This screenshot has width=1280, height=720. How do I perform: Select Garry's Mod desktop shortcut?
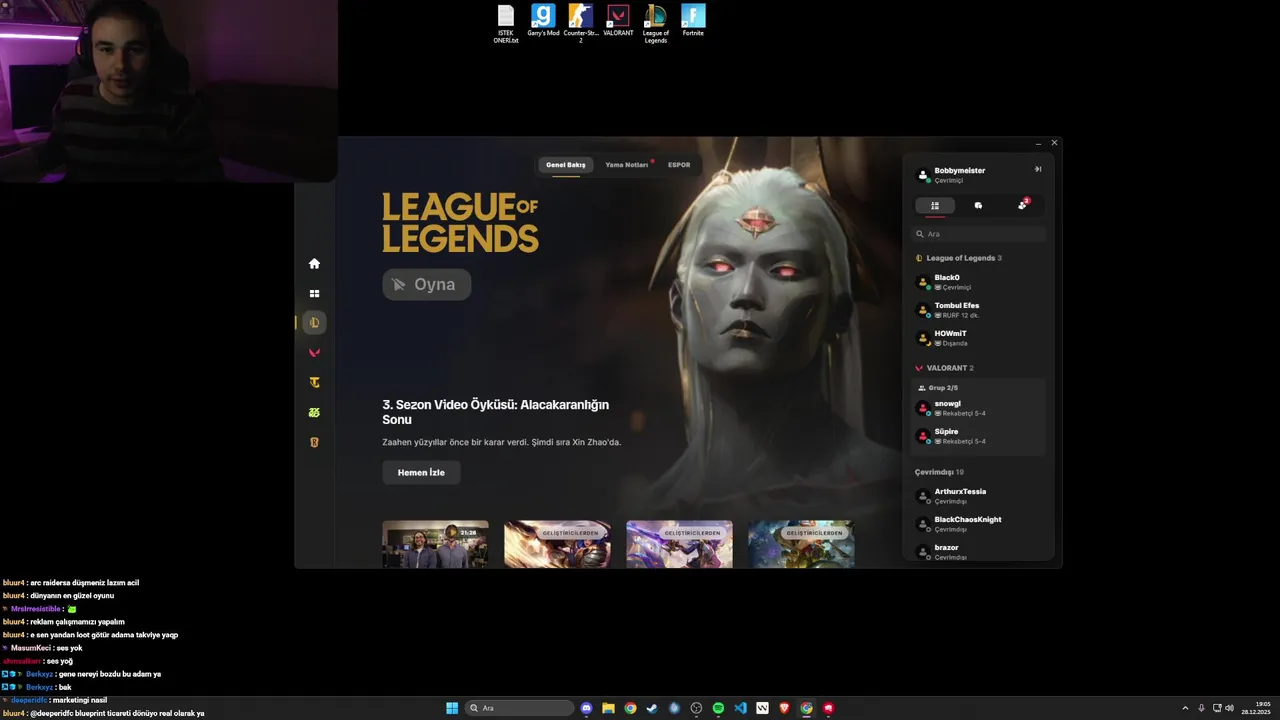click(x=543, y=21)
